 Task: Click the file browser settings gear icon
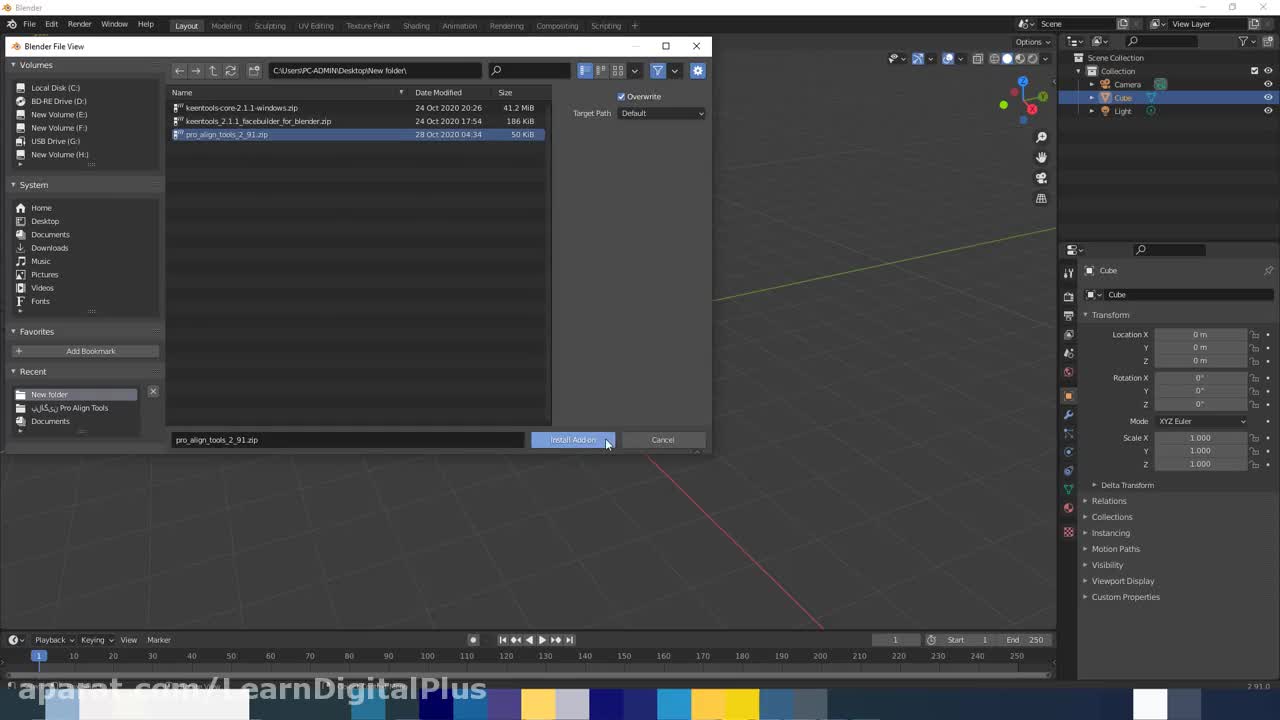point(698,71)
